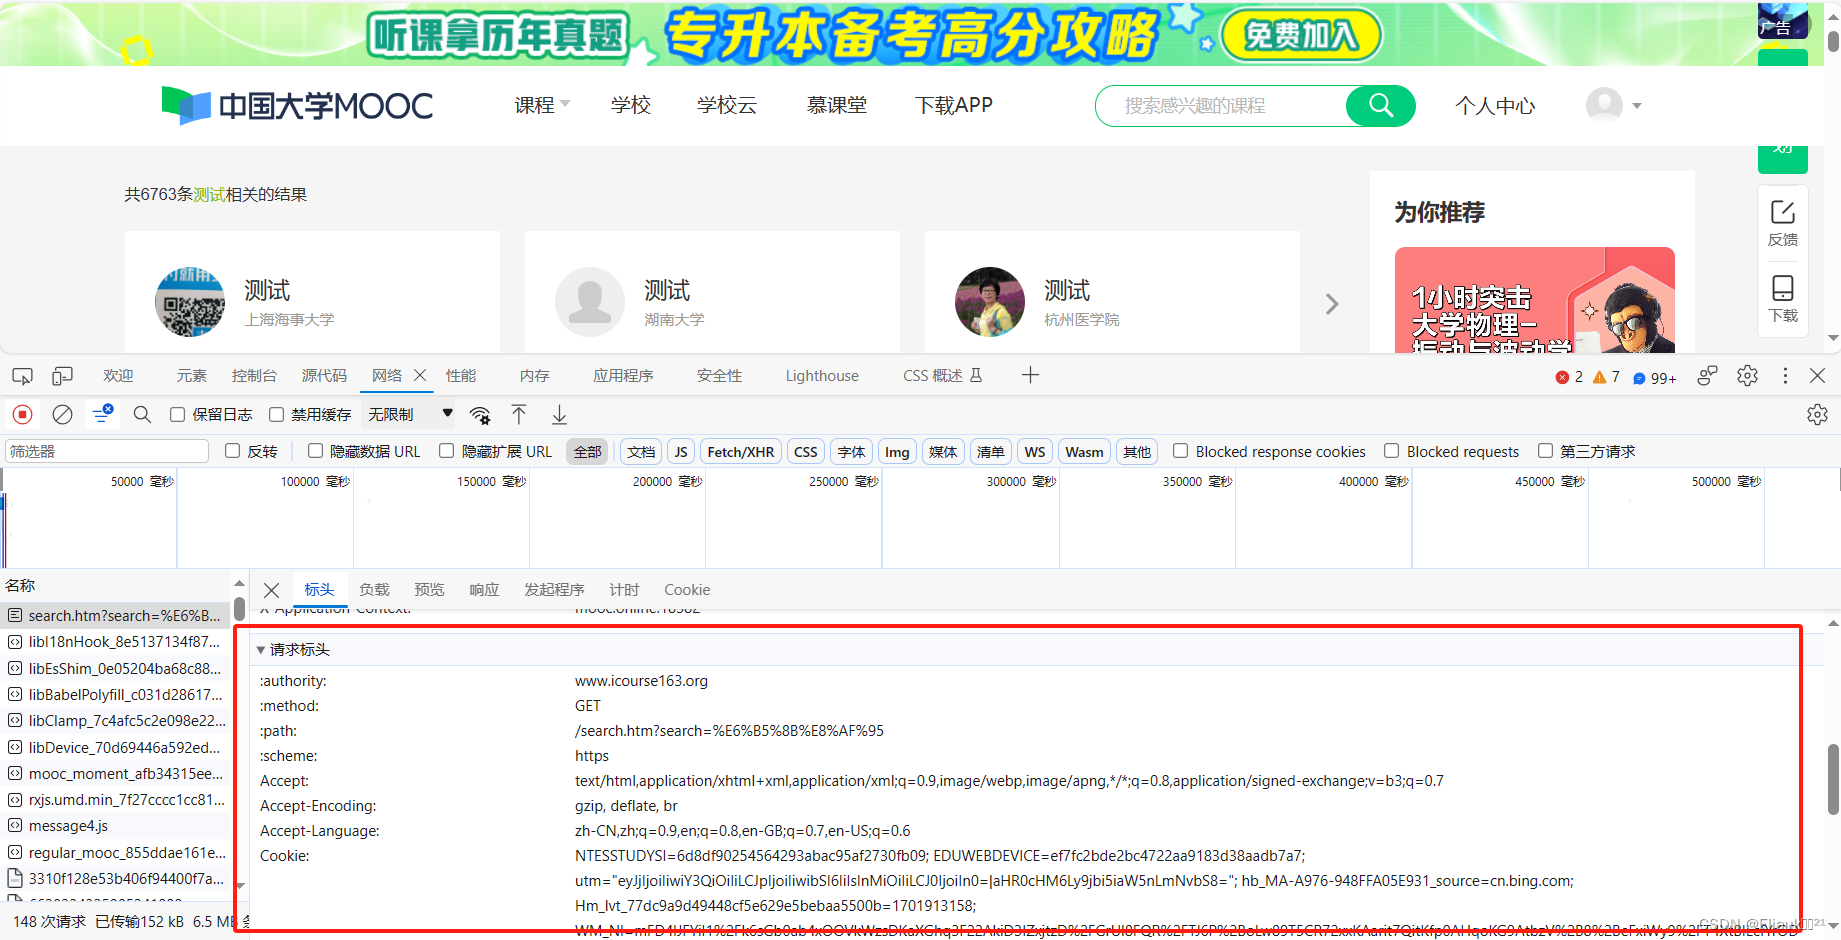Toggle Blocked response cookies checkbox
1841x940 pixels.
[1180, 451]
